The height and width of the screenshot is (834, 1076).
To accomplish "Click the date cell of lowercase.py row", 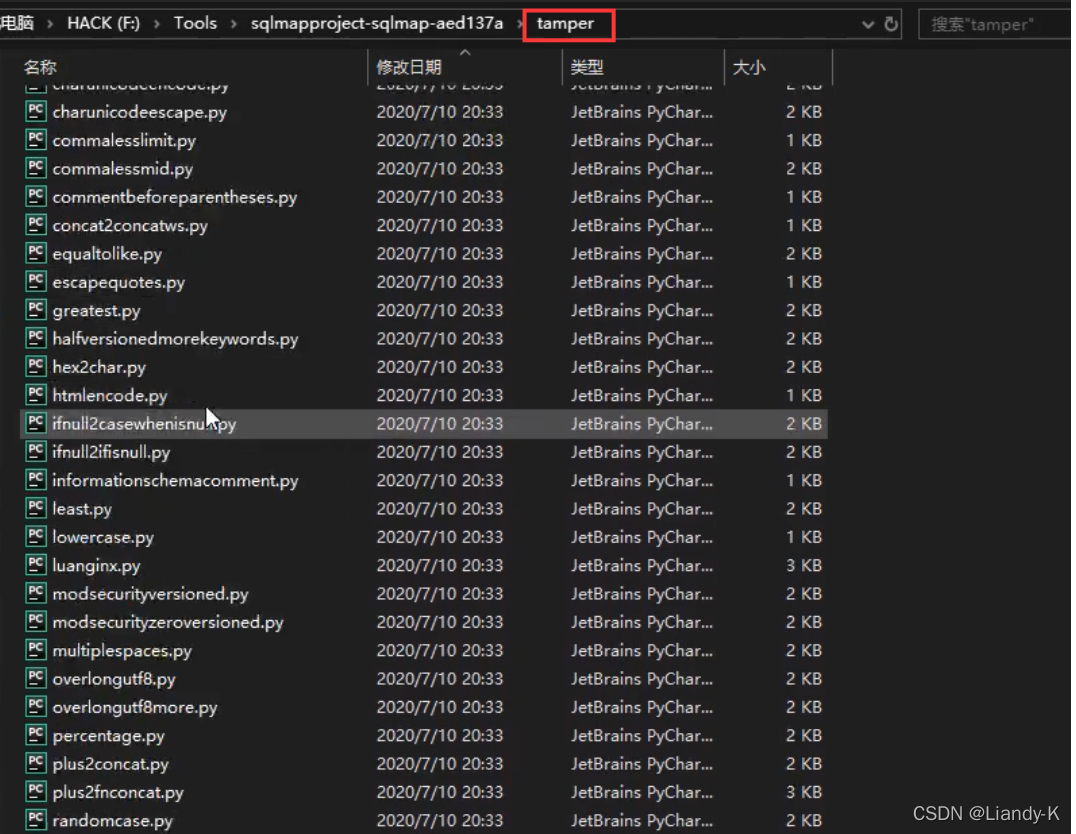I will 440,537.
